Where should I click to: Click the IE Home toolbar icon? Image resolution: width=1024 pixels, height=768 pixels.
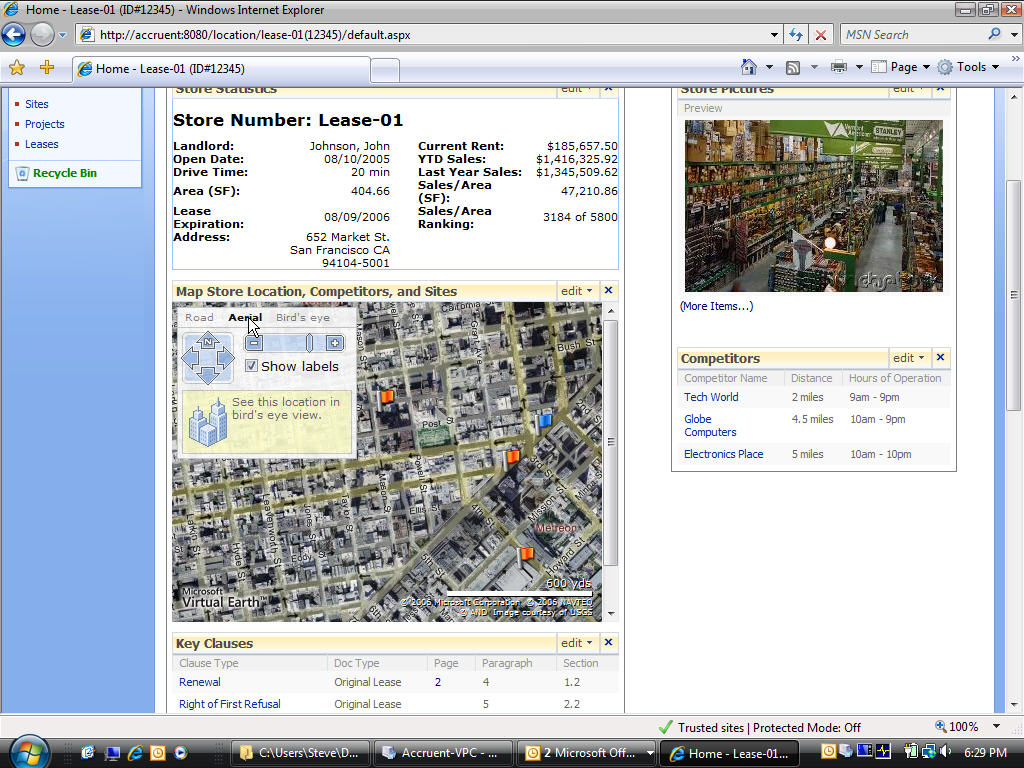[748, 67]
